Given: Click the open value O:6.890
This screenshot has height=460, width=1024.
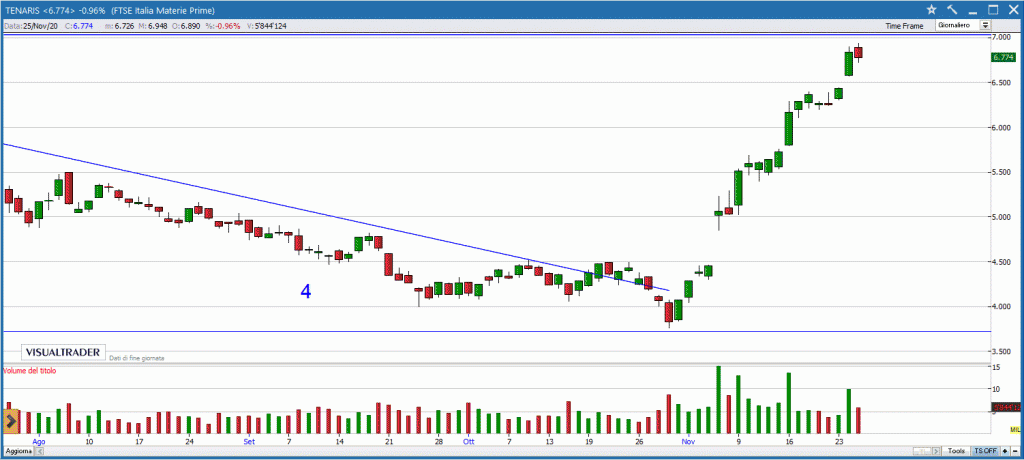Looking at the screenshot, I should [x=185, y=26].
